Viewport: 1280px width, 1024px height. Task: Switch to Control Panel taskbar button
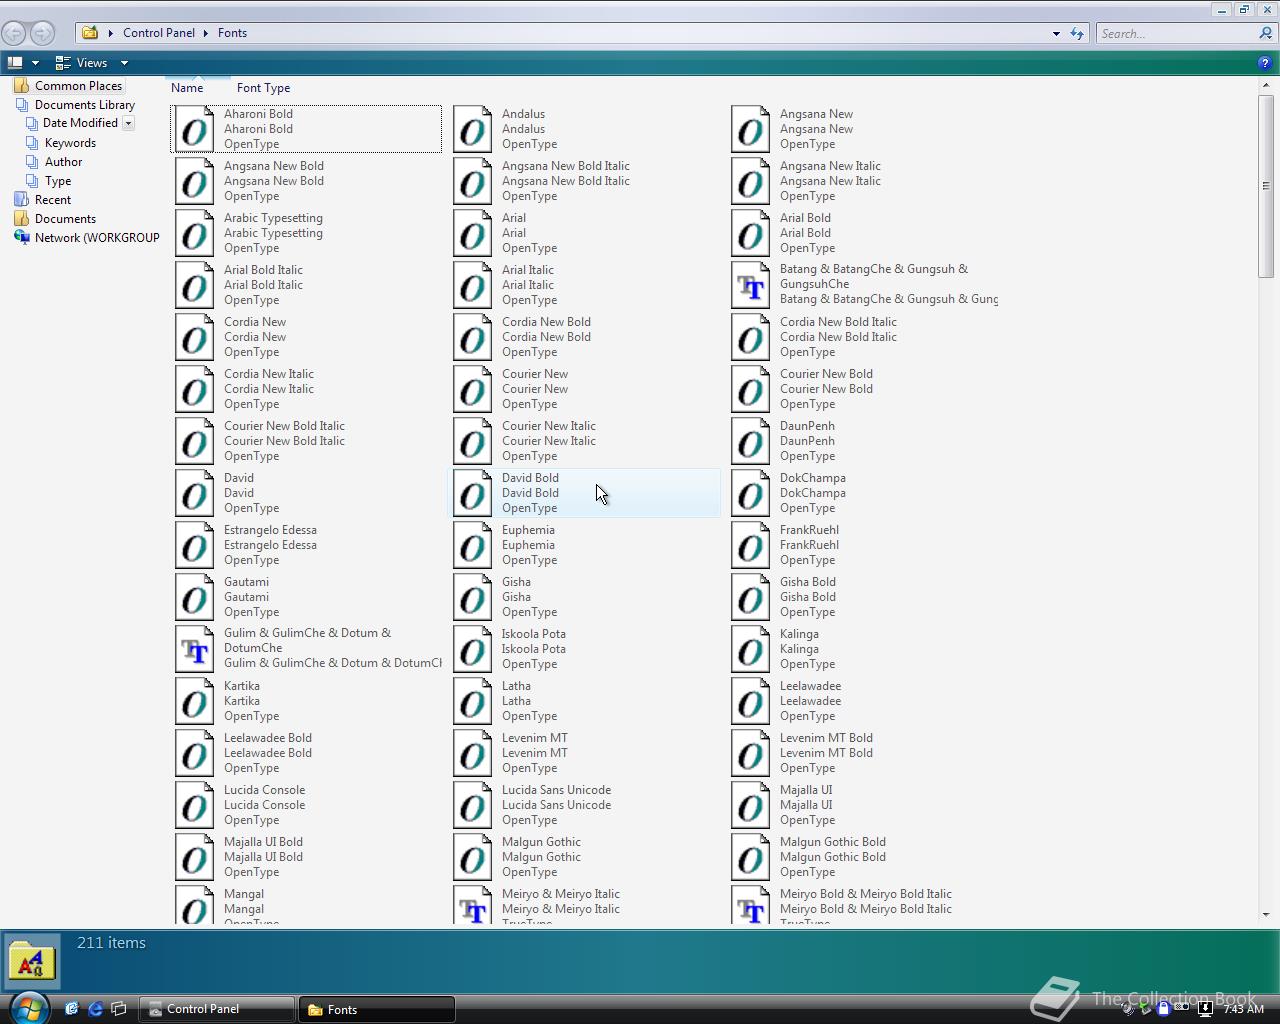coord(216,1009)
